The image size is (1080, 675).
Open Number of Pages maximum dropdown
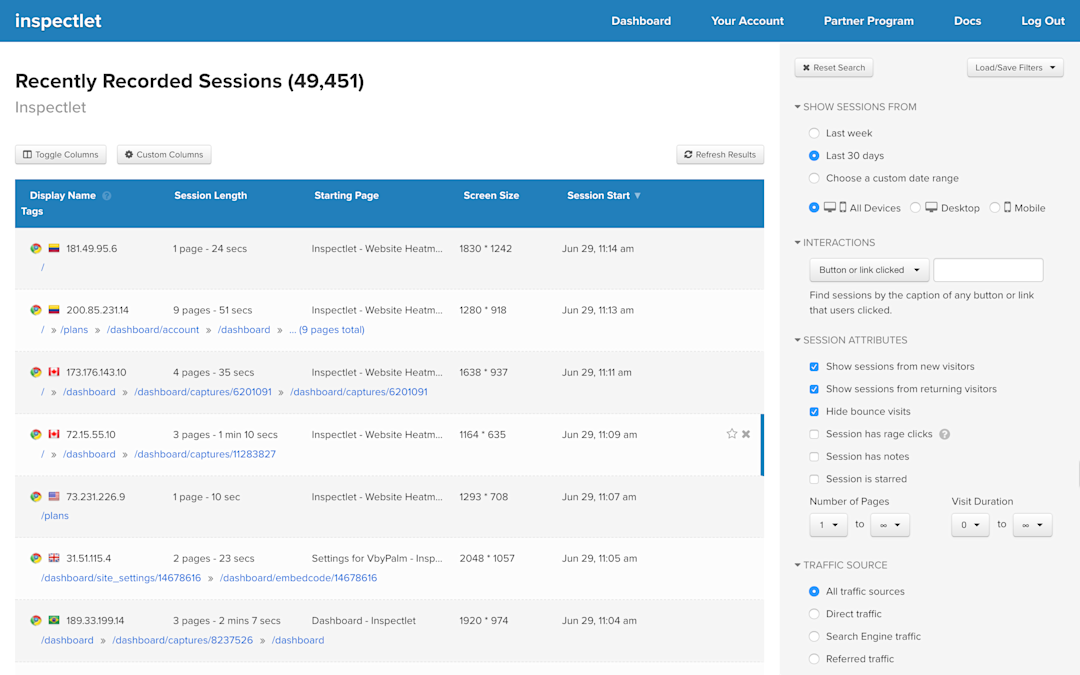pos(890,525)
